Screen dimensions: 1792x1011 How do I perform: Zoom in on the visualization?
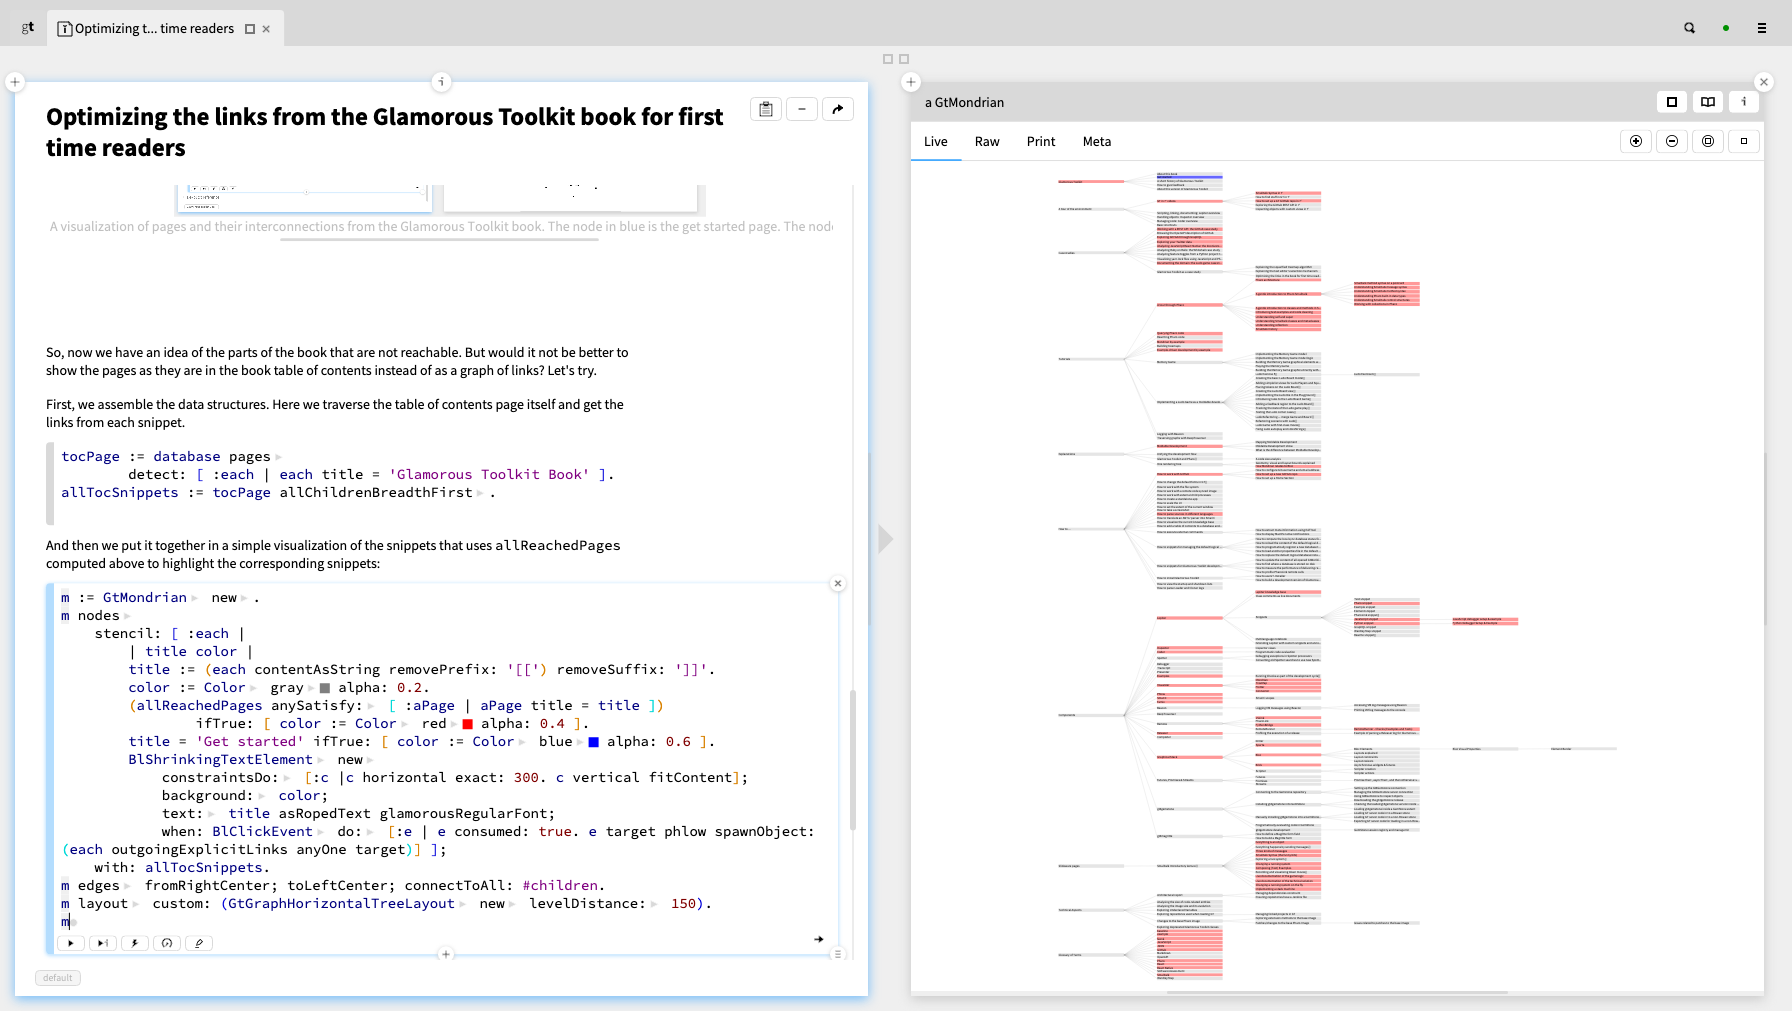pos(1636,141)
